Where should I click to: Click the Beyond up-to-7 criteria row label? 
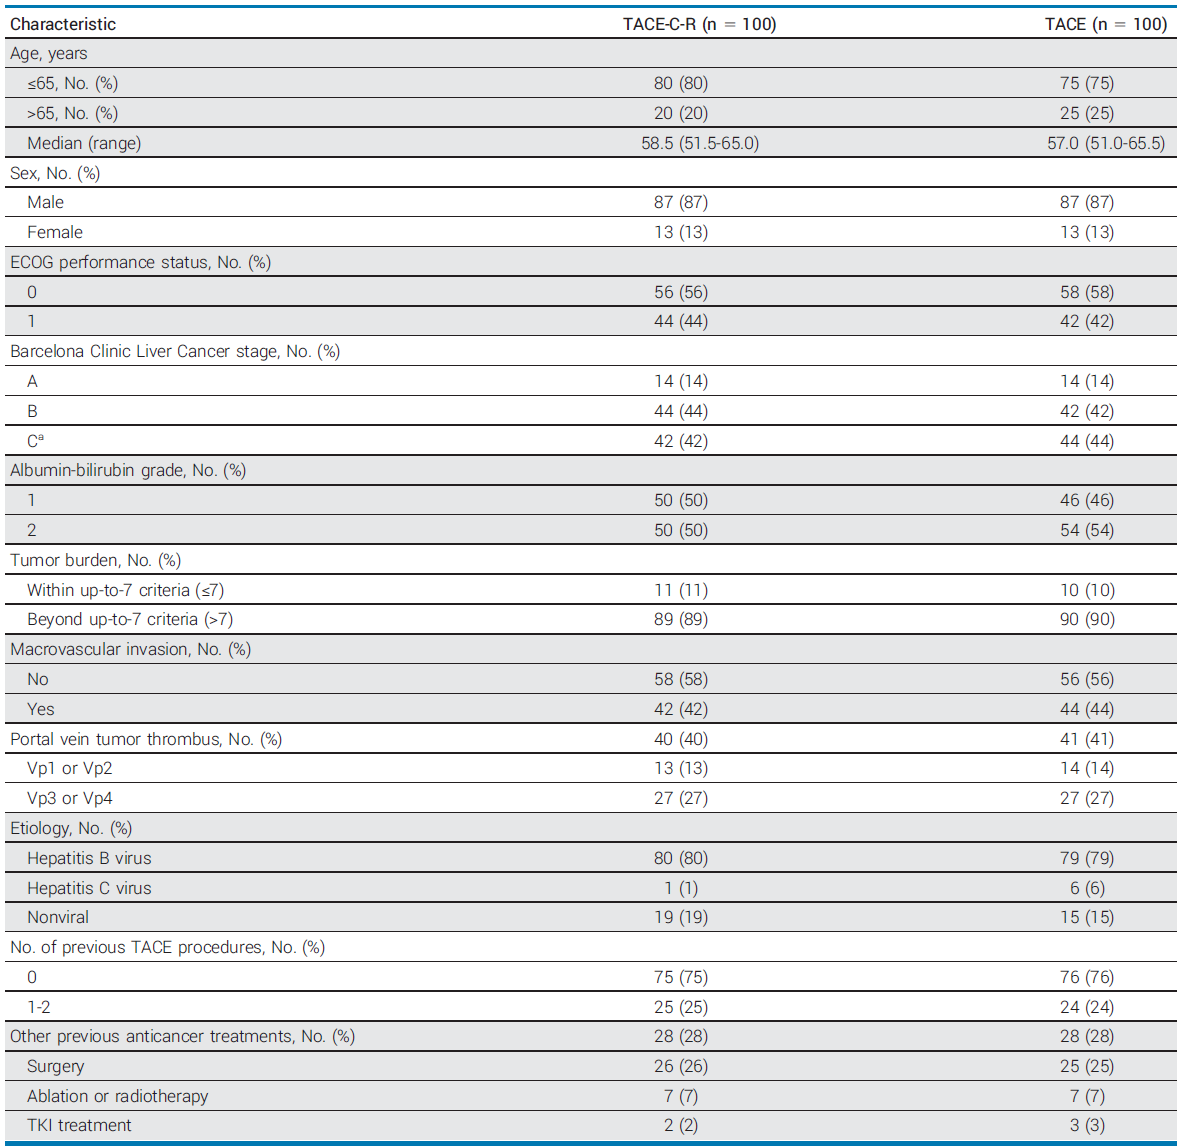tap(130, 619)
